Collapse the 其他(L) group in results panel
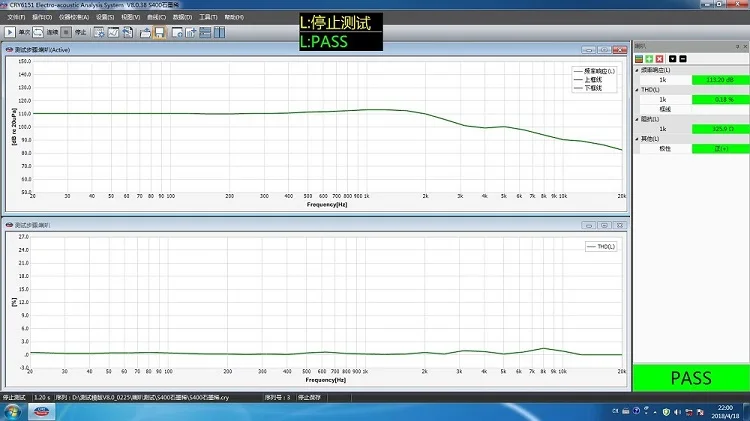 [637, 139]
